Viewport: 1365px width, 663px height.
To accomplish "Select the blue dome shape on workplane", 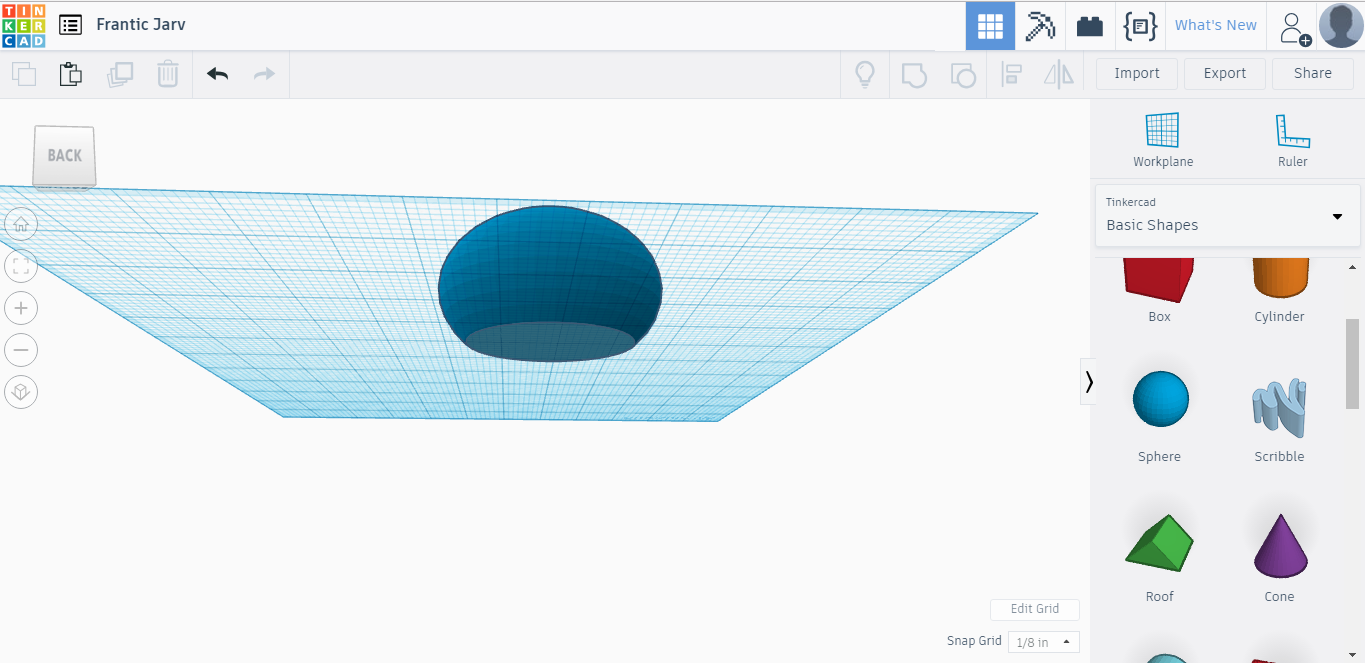I will [549, 284].
